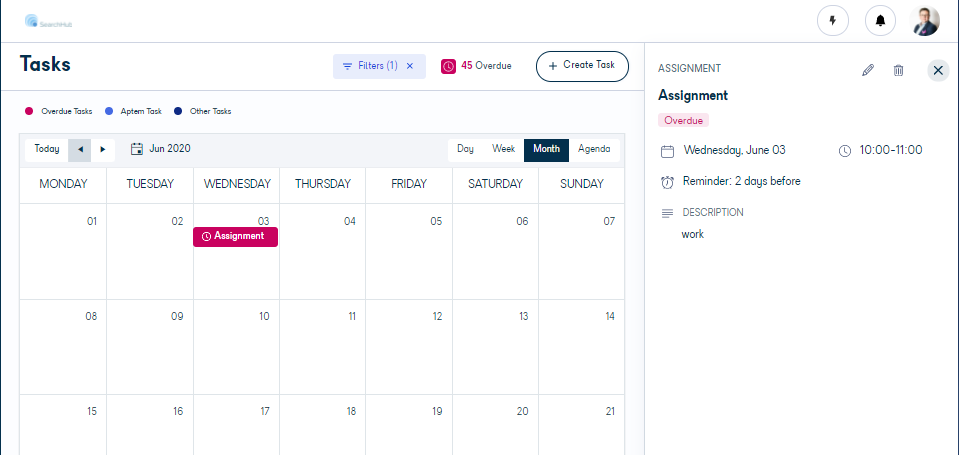The height and width of the screenshot is (455, 959).
Task: Select the Month view tab
Action: coord(546,150)
